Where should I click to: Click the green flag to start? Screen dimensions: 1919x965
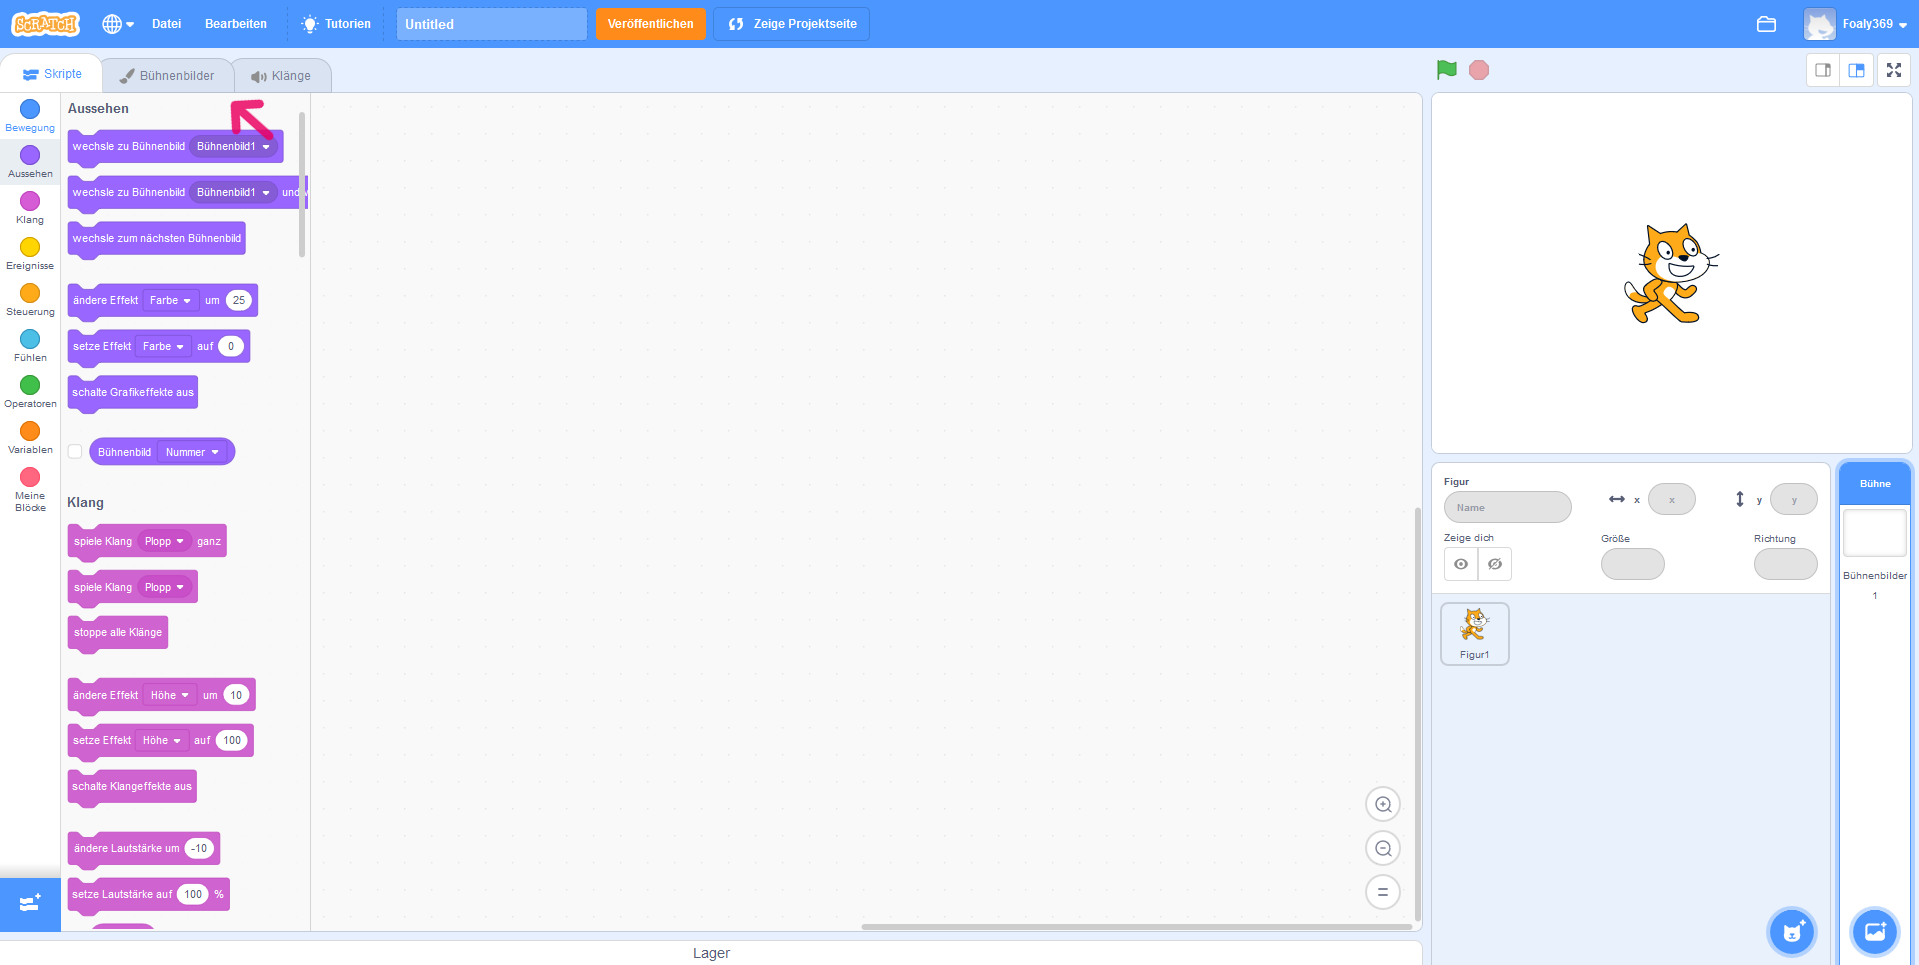click(1446, 70)
